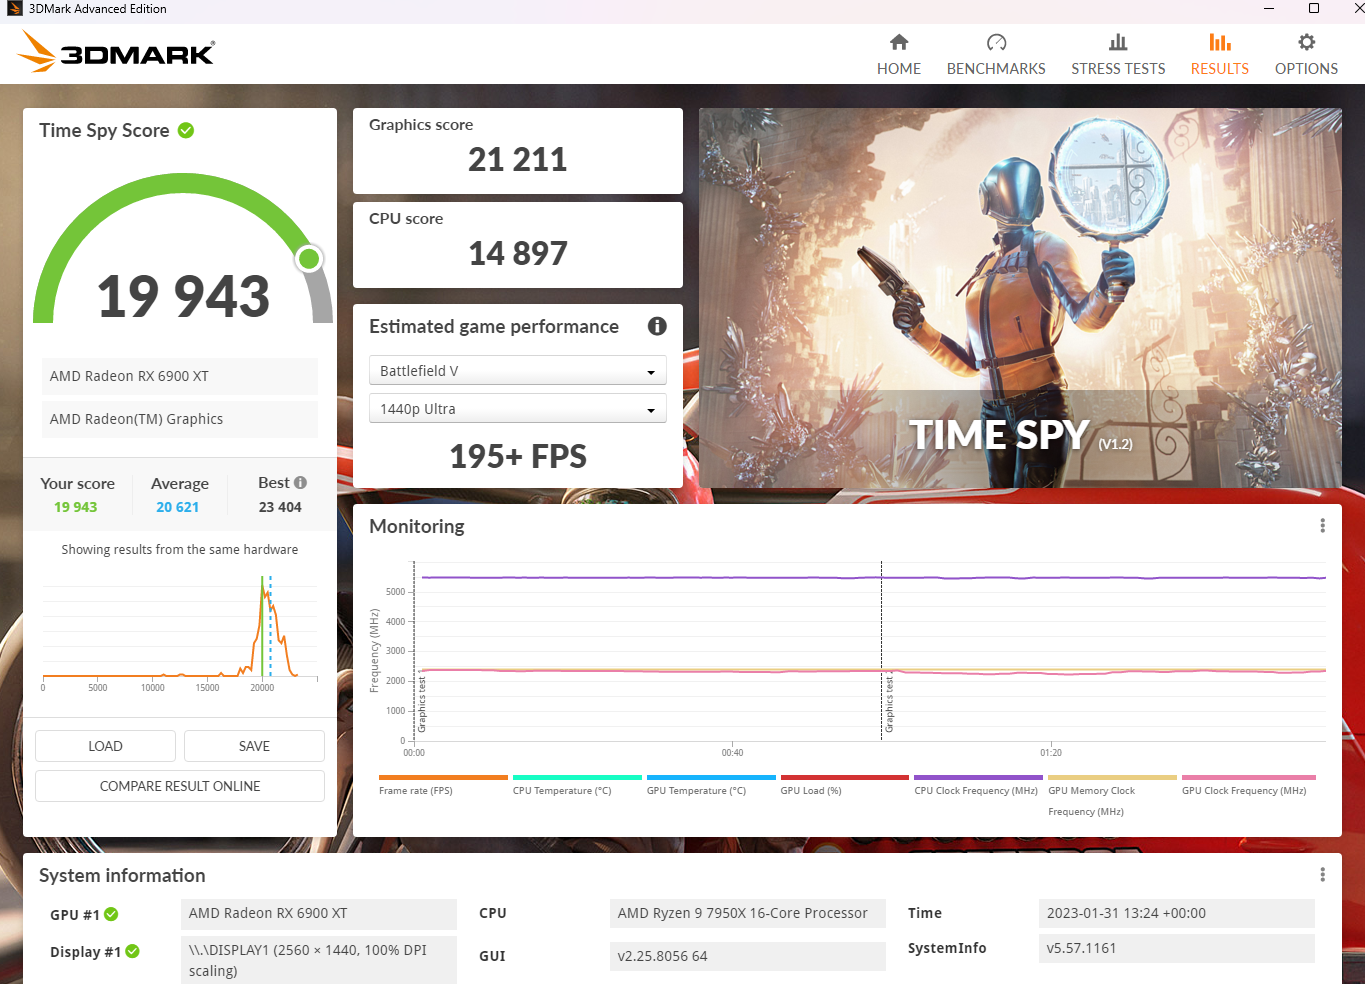Toggle the CPU Clock Frequency legend series

point(976,790)
